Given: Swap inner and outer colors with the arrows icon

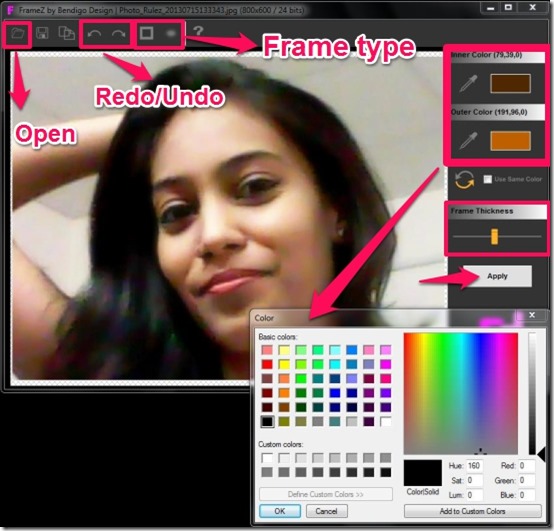Looking at the screenshot, I should coord(464,180).
